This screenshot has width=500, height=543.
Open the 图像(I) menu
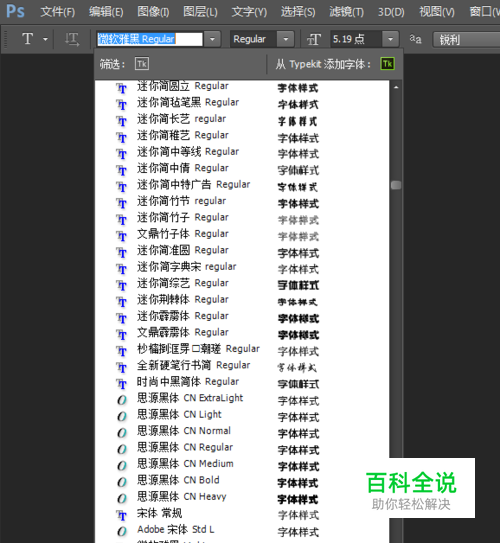point(153,12)
